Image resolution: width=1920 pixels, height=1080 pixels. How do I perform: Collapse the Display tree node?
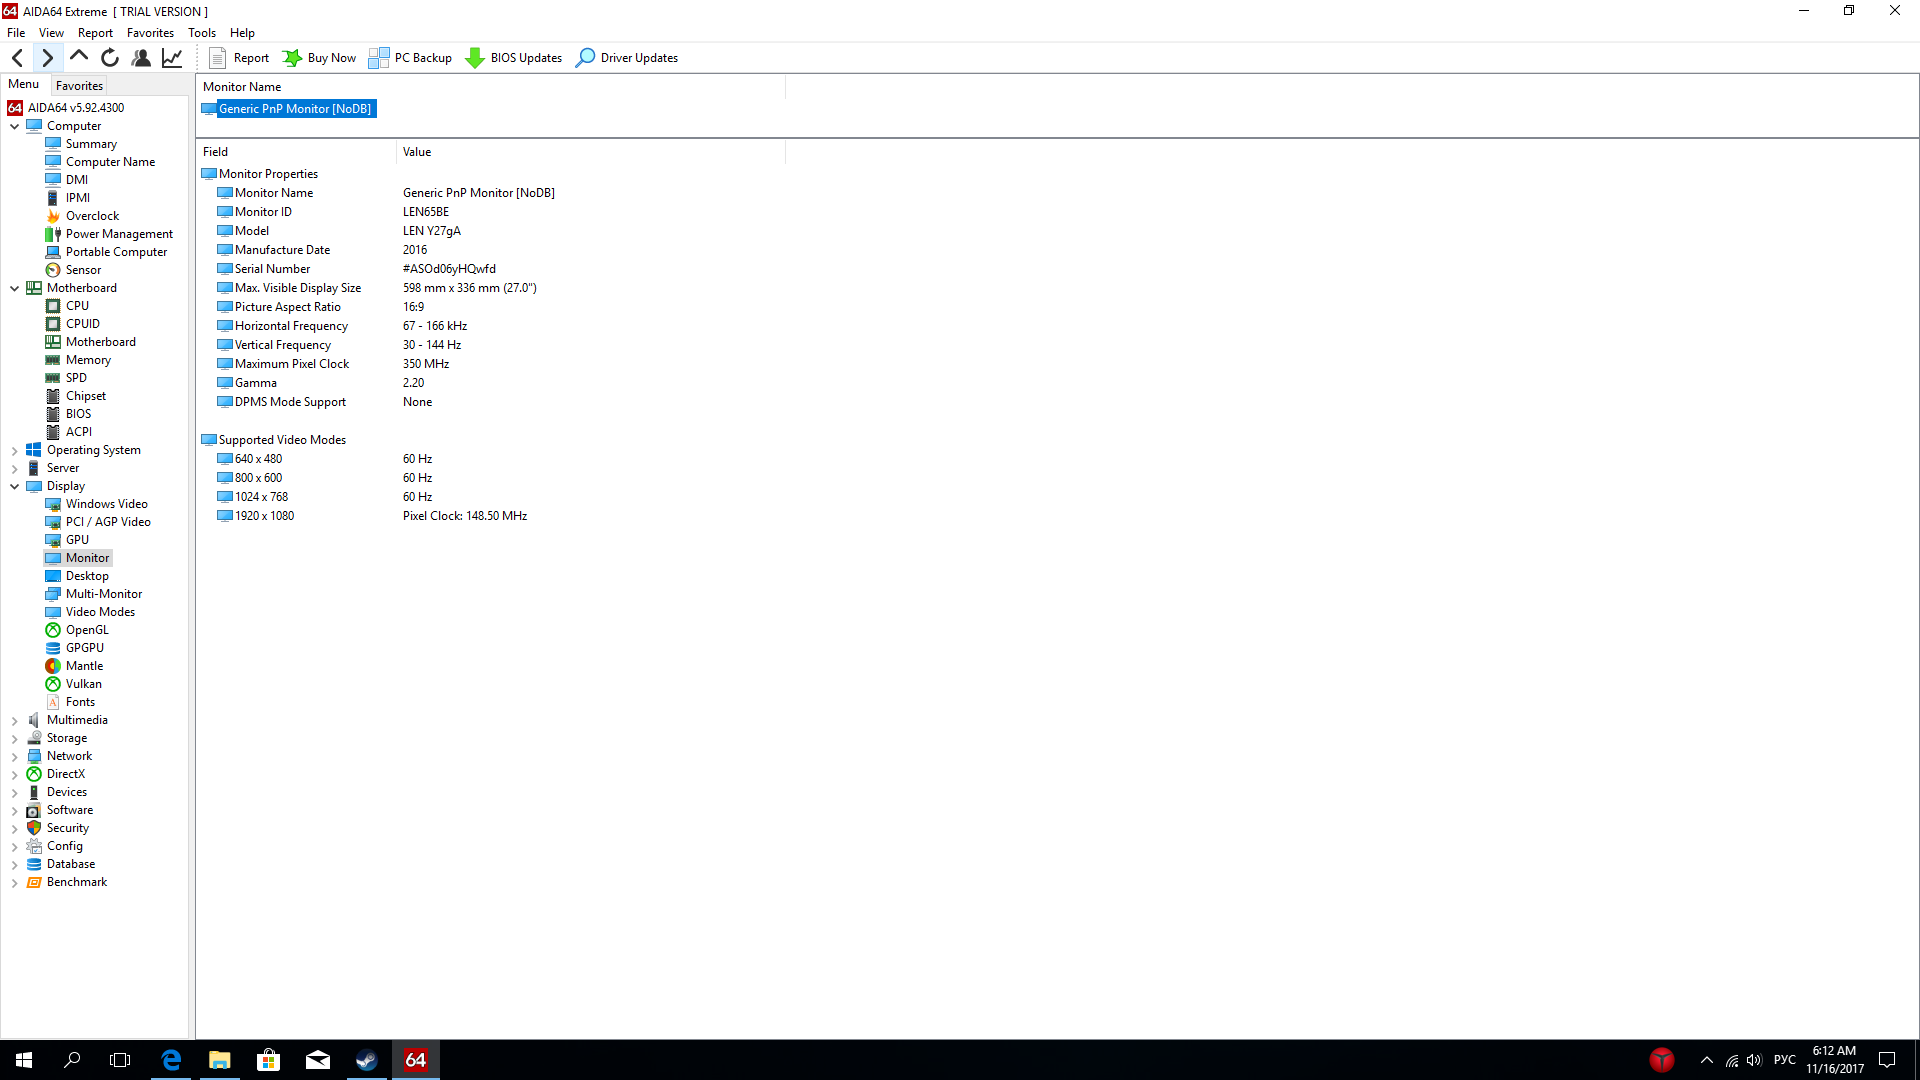click(15, 486)
